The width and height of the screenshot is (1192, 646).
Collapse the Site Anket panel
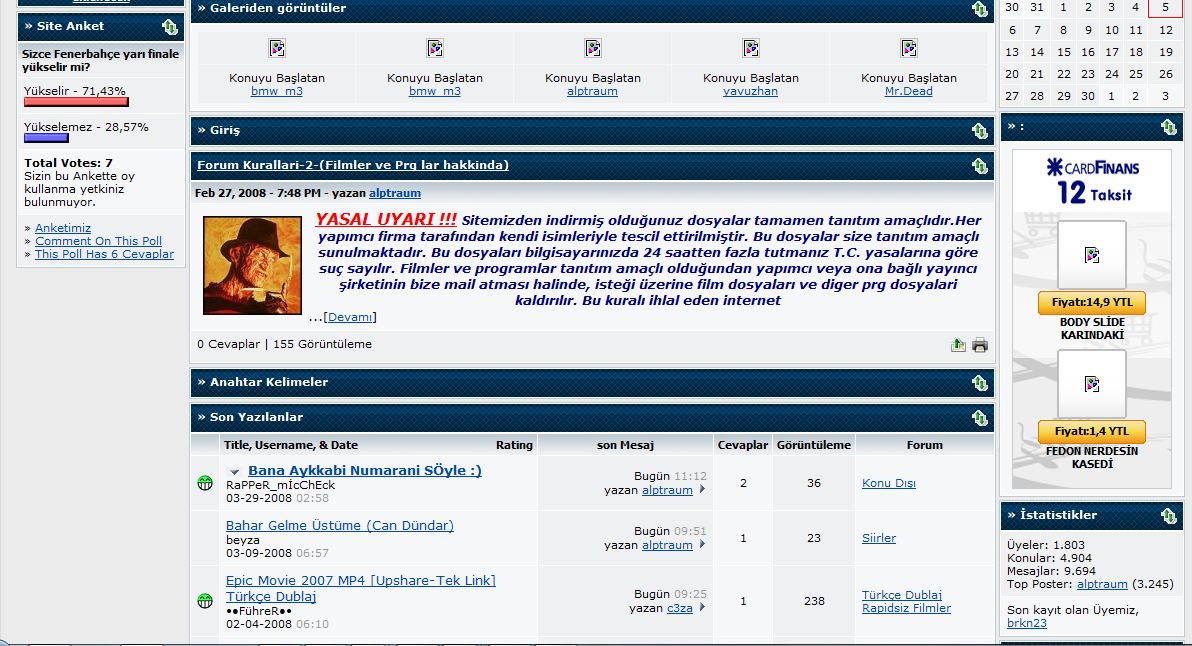169,27
